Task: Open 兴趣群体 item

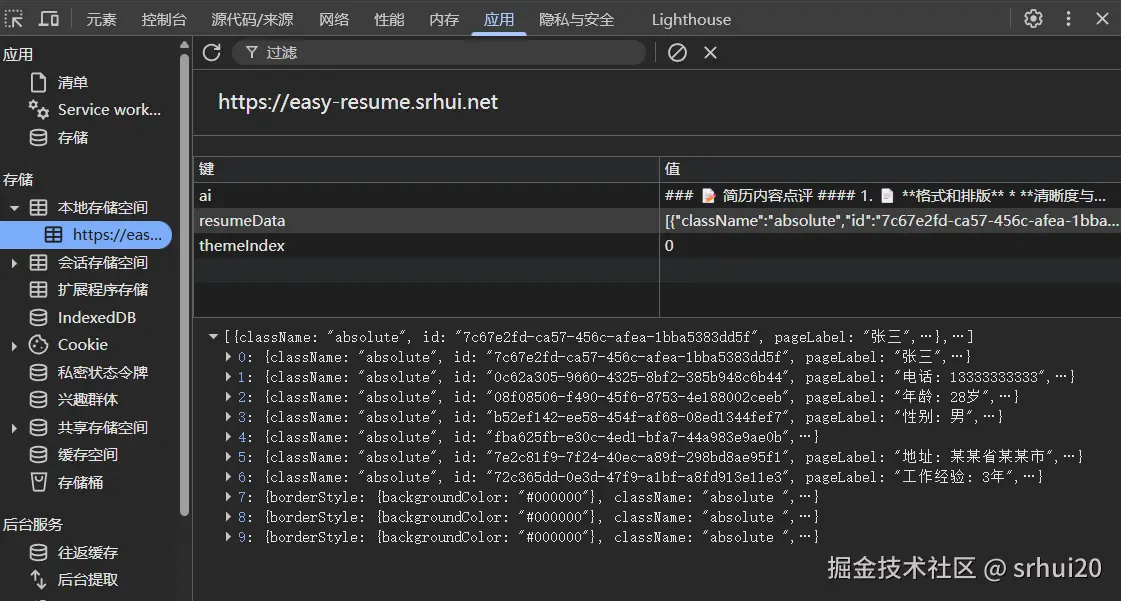Action: tap(87, 399)
